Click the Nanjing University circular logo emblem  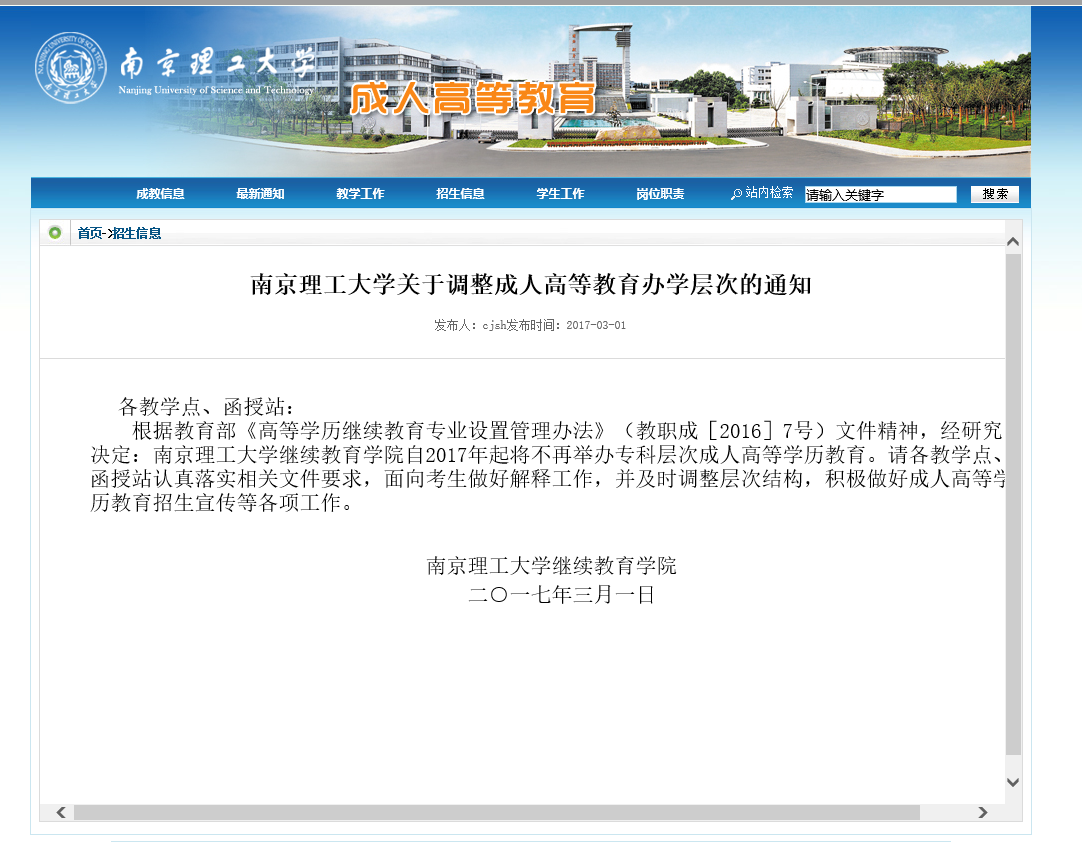coord(71,68)
